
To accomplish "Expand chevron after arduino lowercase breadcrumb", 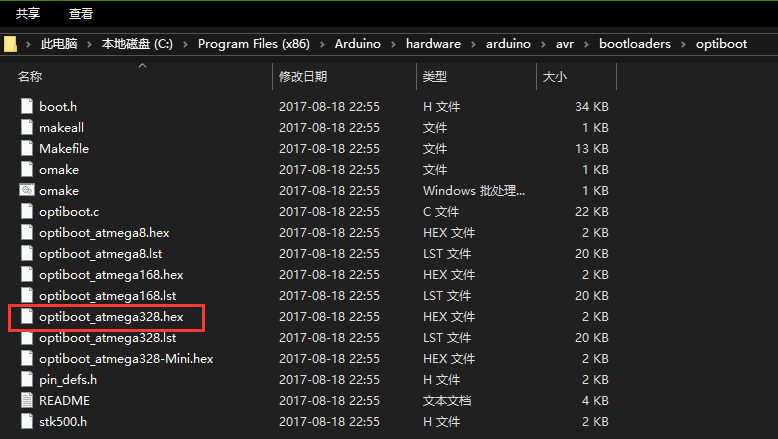I will (543, 44).
